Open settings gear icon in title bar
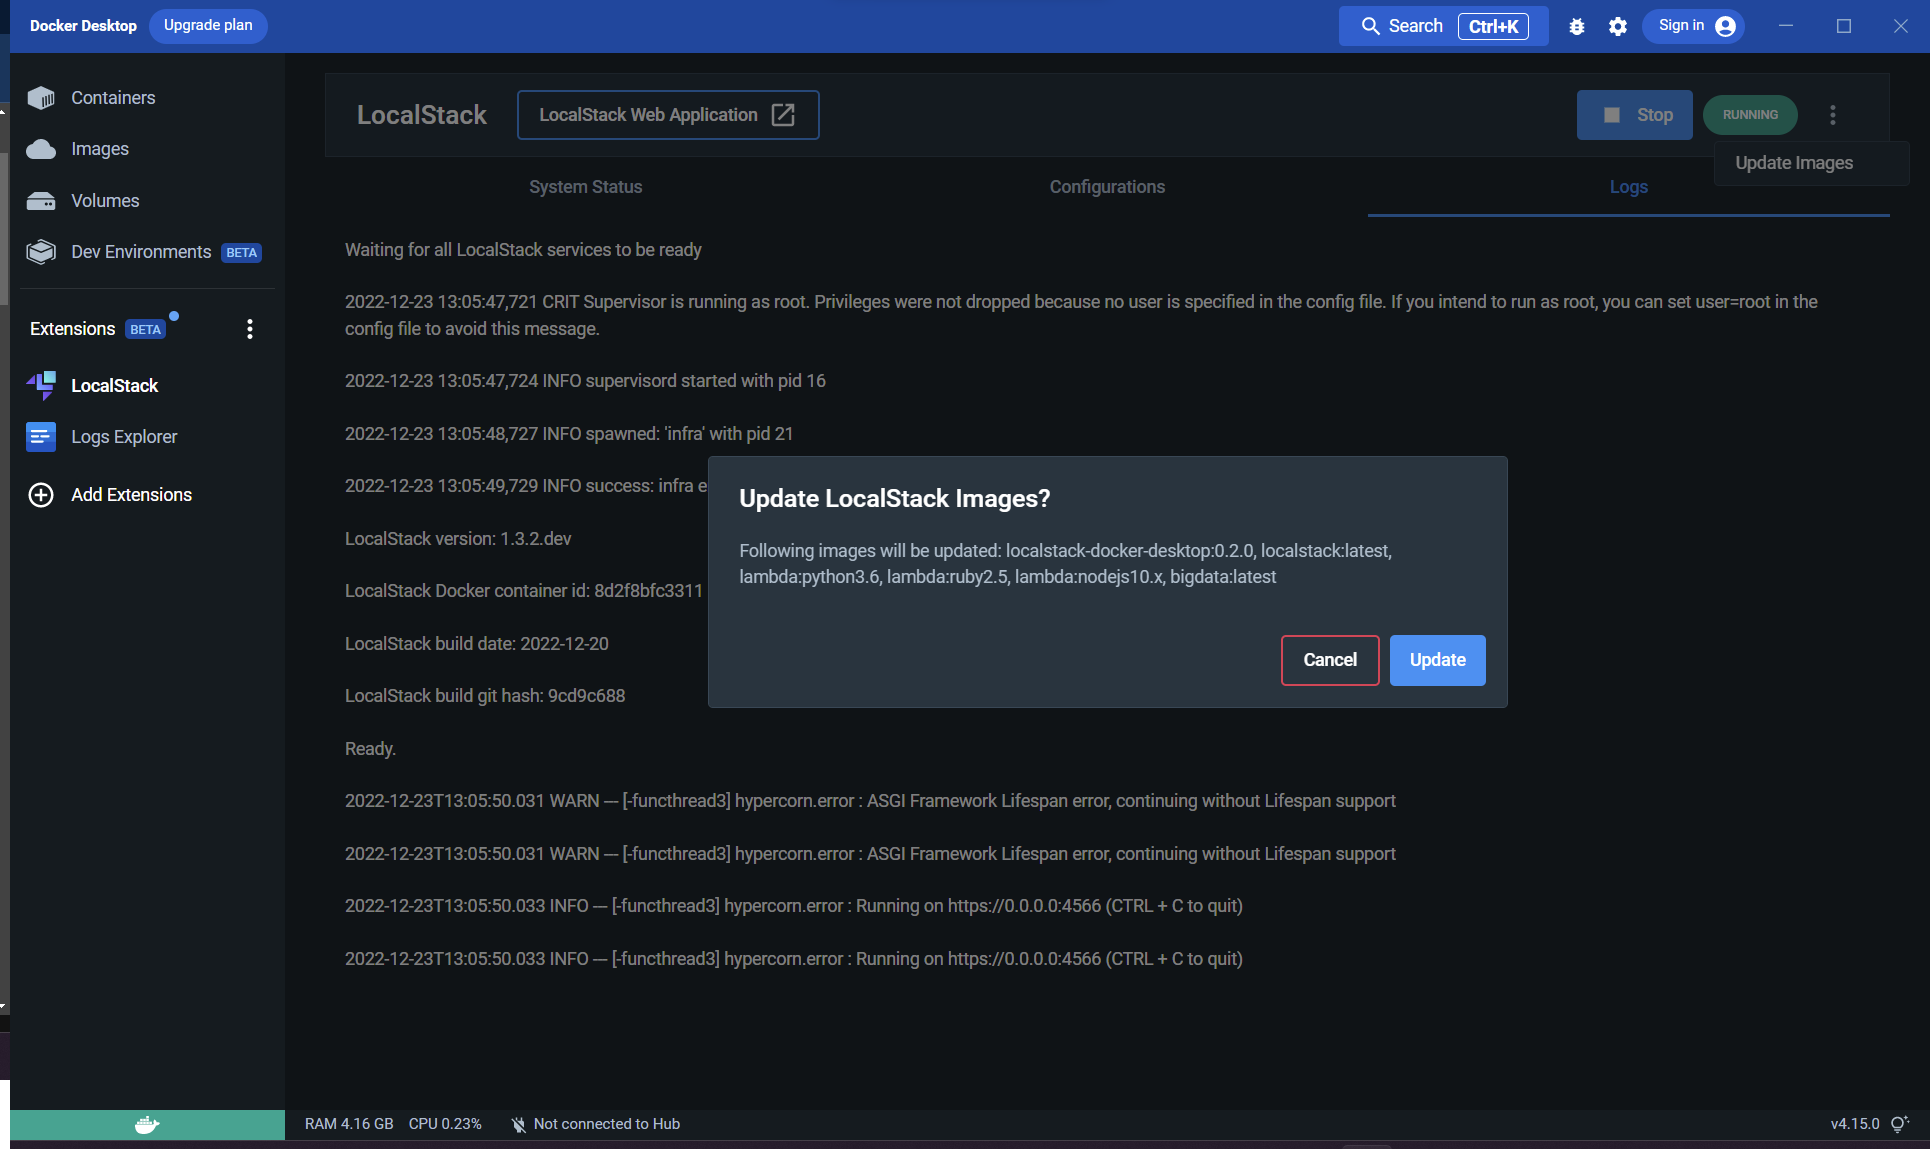This screenshot has height=1149, width=1930. (1618, 26)
